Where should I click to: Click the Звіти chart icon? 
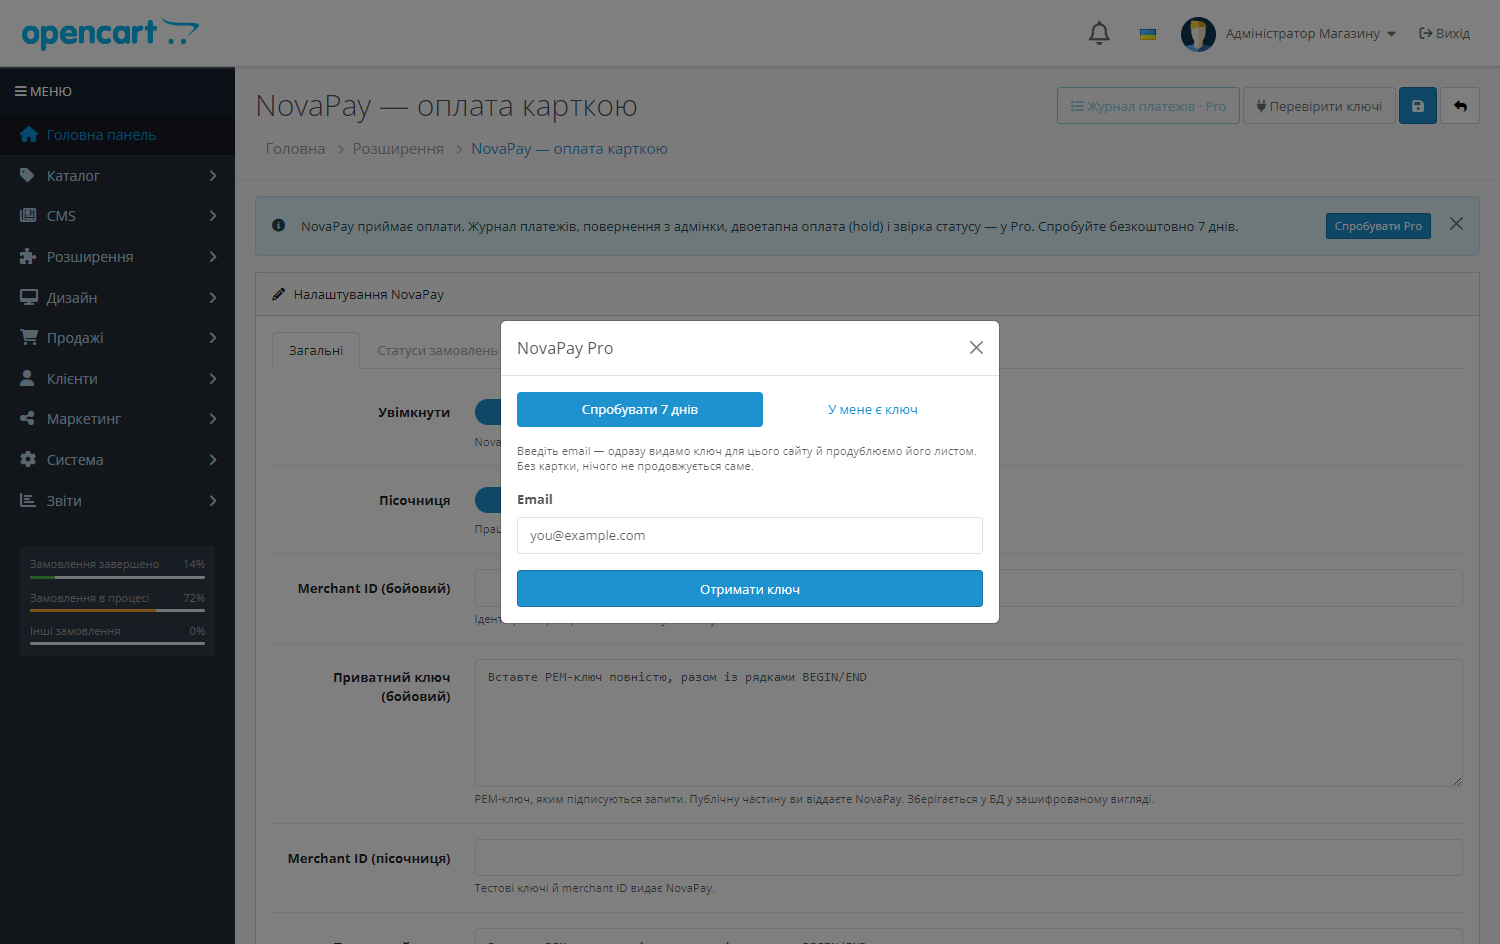[x=27, y=500]
